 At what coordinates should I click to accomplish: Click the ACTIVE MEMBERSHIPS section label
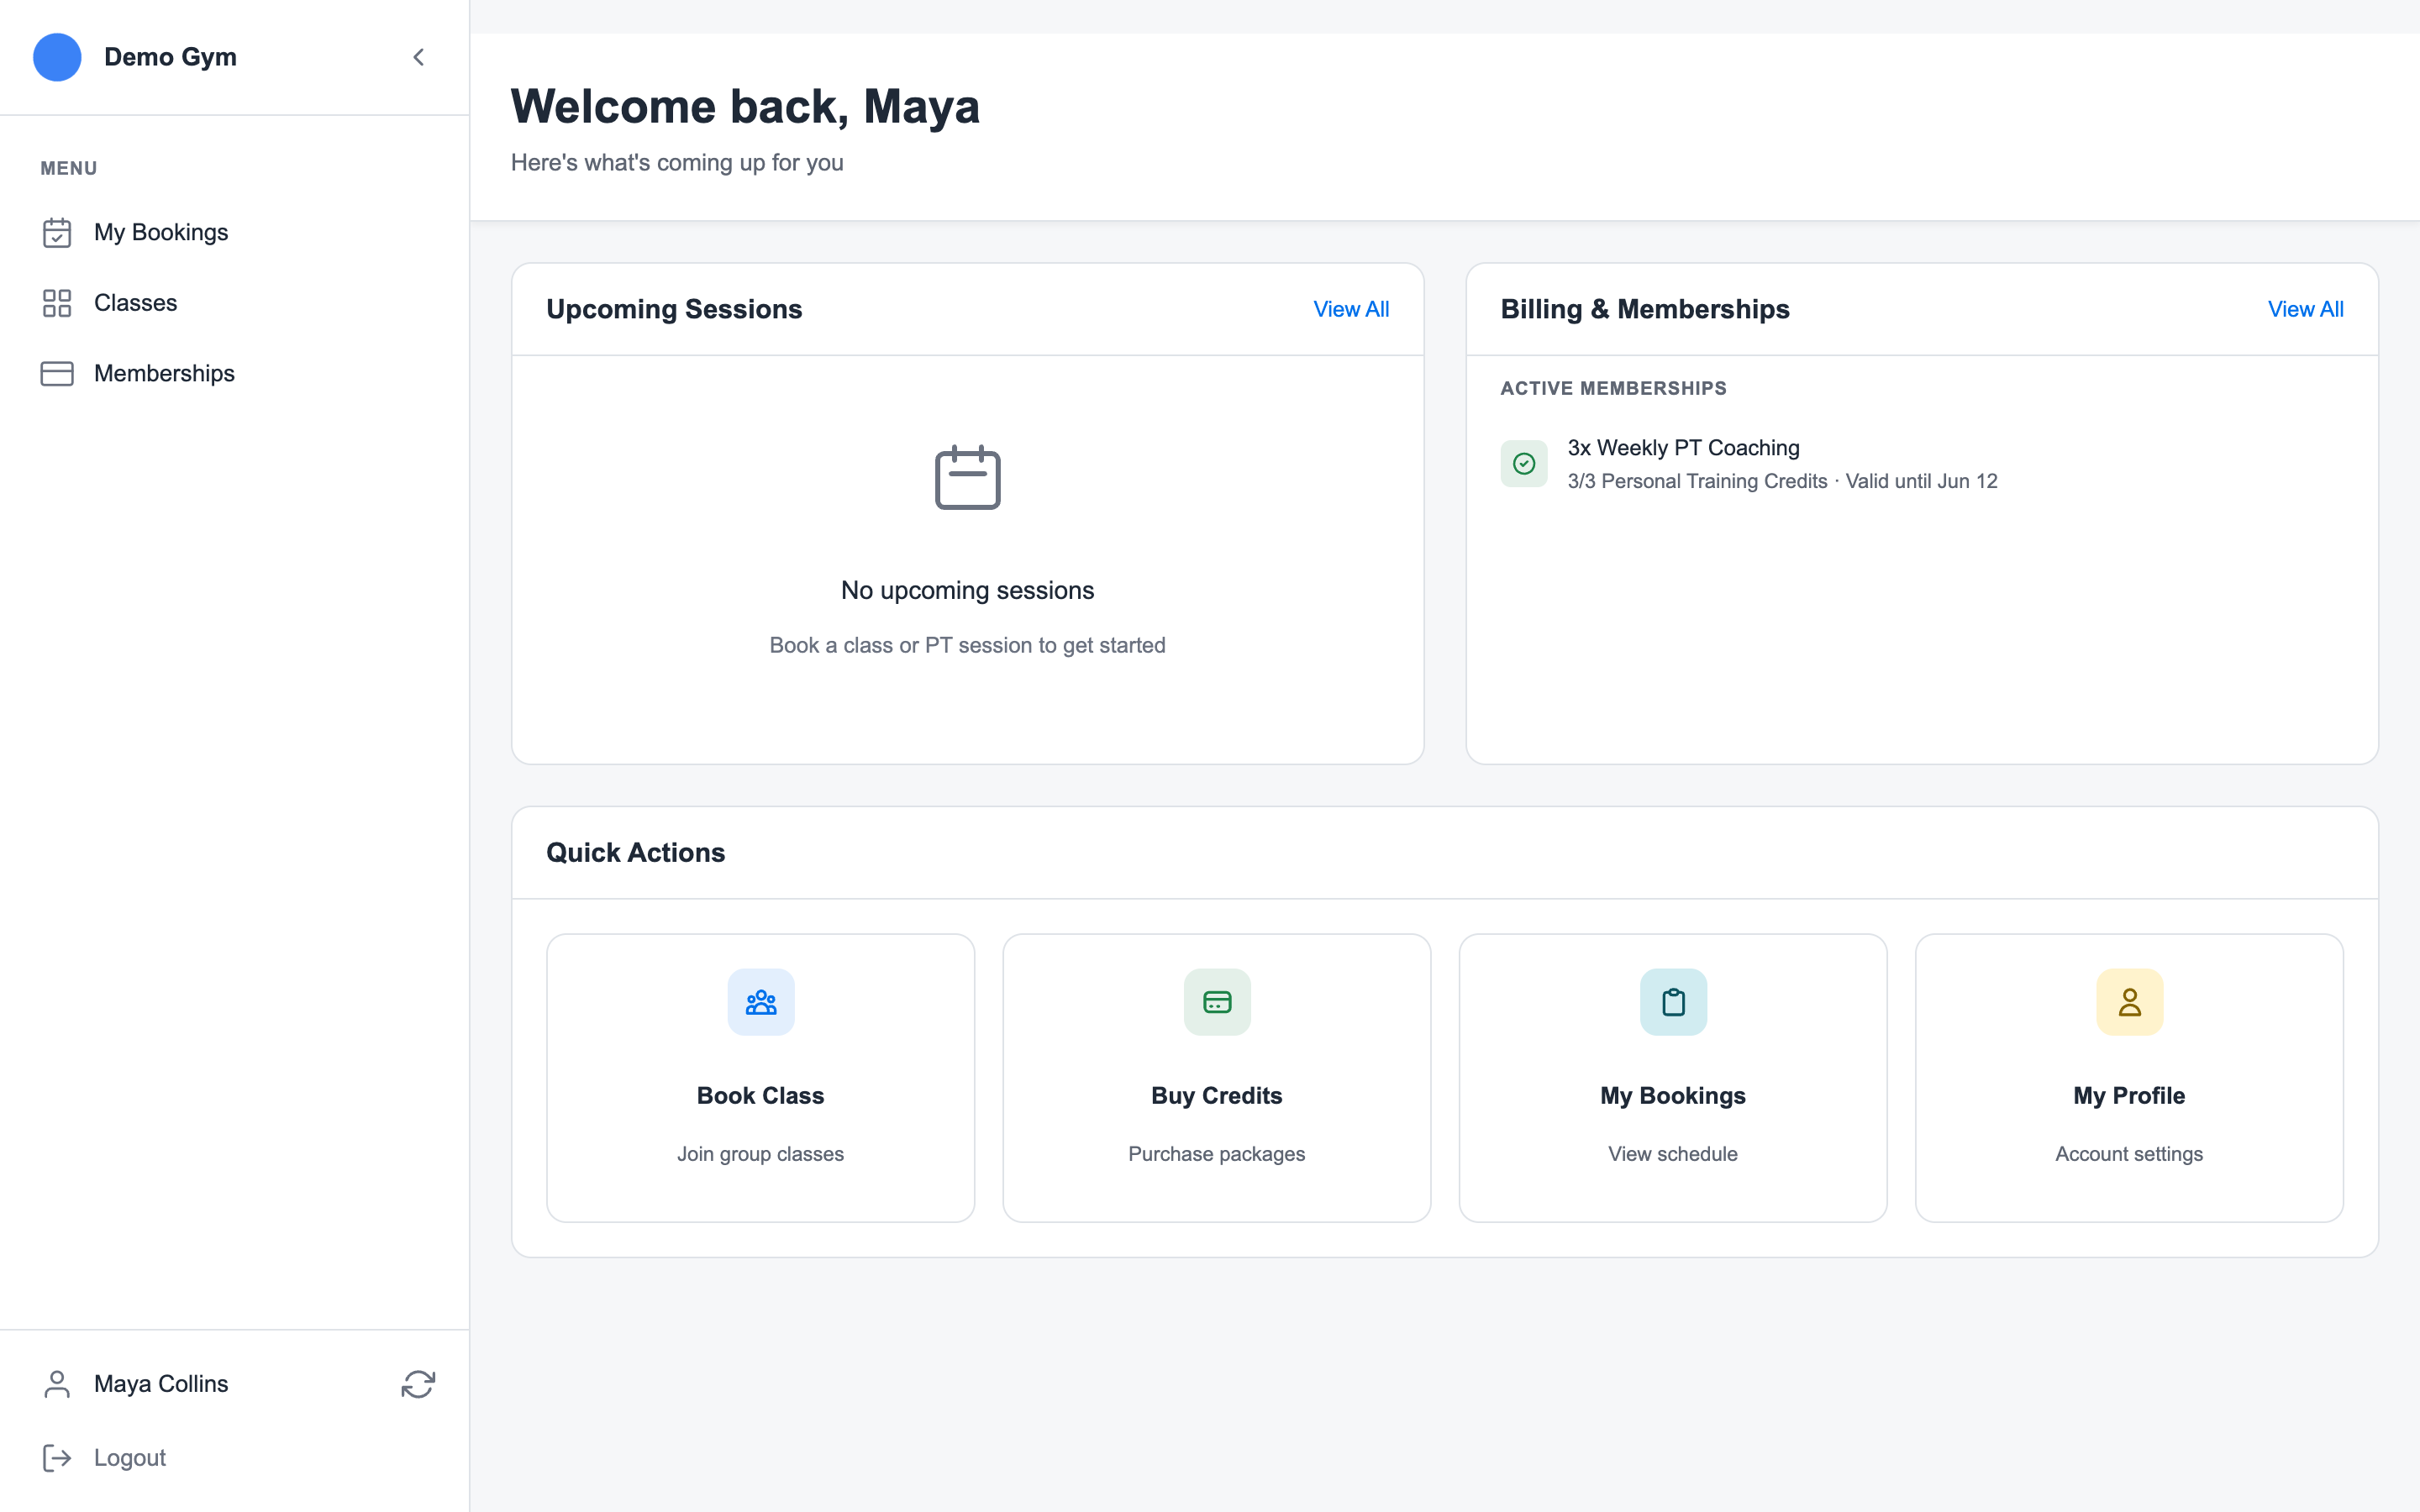click(x=1613, y=388)
